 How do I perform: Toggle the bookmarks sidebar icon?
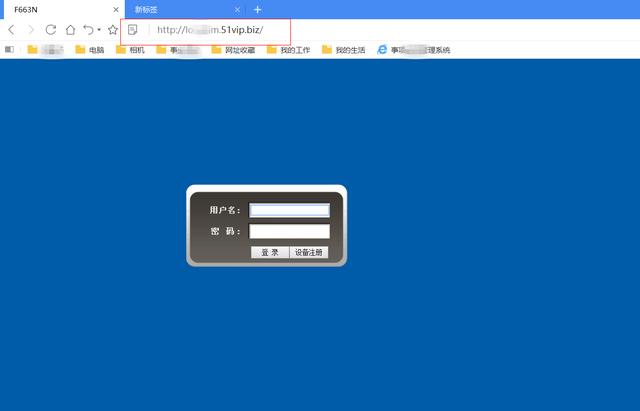tap(9, 49)
